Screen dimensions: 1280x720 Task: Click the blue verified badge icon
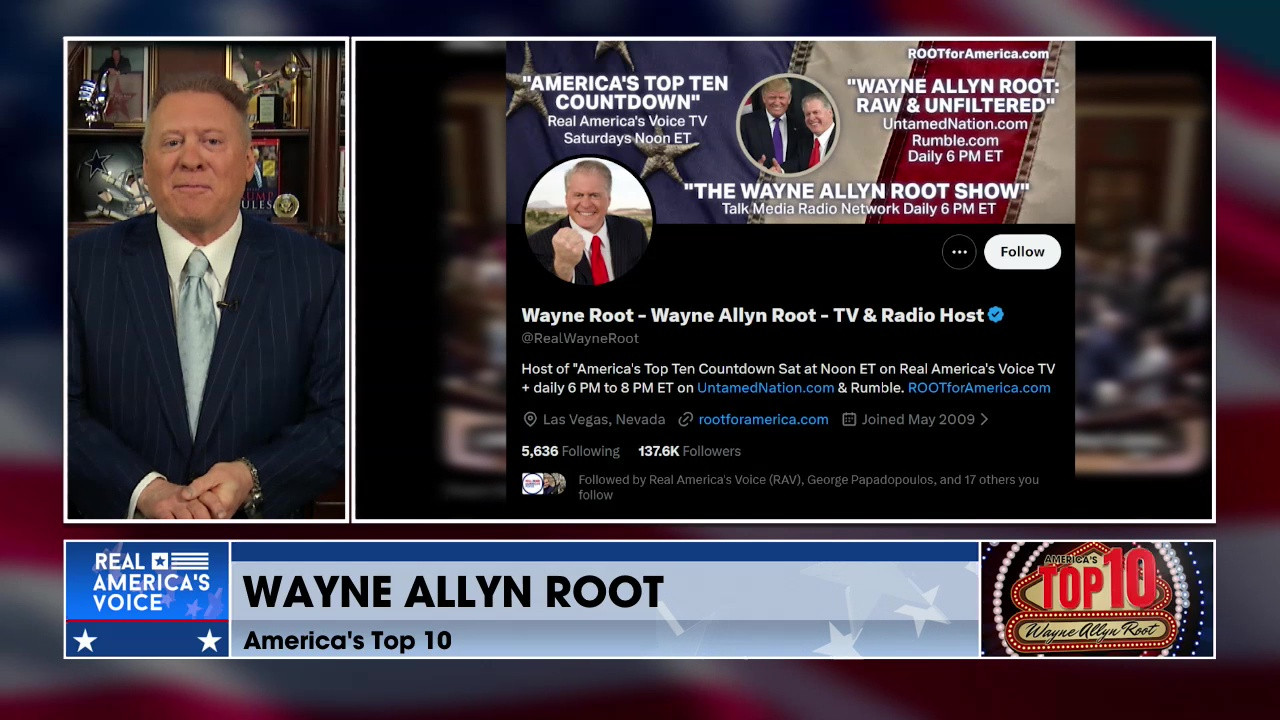(996, 315)
